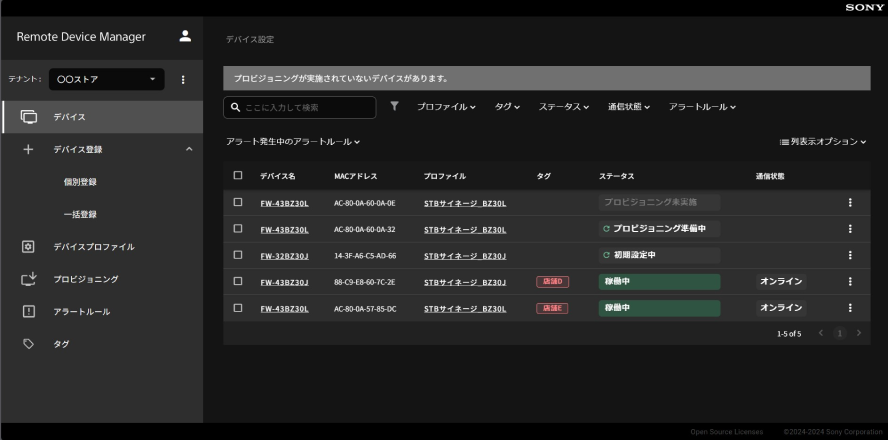Expand the ステータス filter dropdown
The height and width of the screenshot is (440, 888).
pos(564,107)
